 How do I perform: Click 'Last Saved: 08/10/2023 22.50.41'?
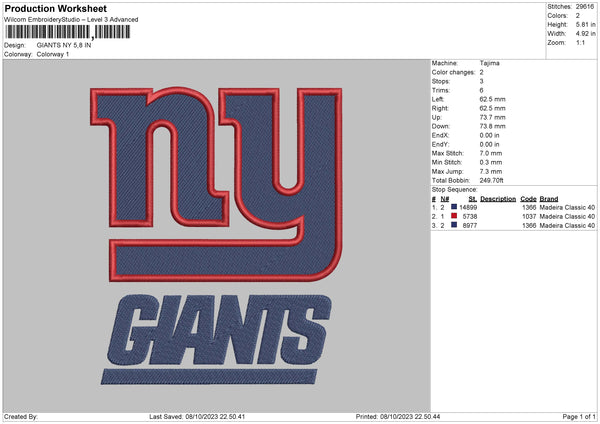point(197,417)
